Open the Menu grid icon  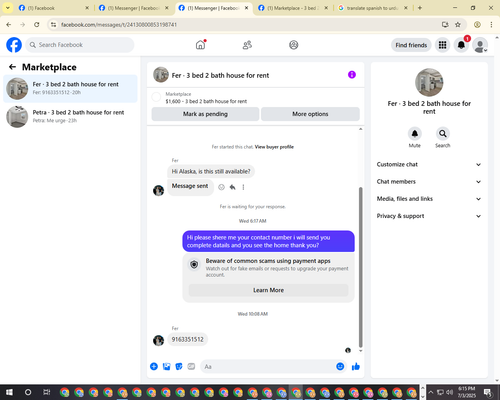coord(442,45)
